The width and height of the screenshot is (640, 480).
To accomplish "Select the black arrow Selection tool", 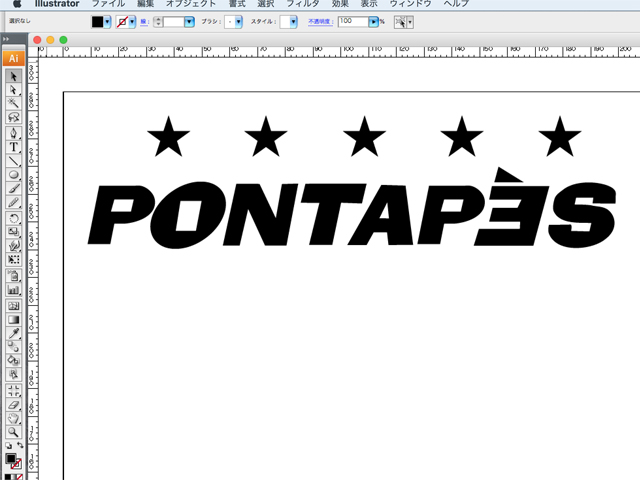I will tap(13, 76).
